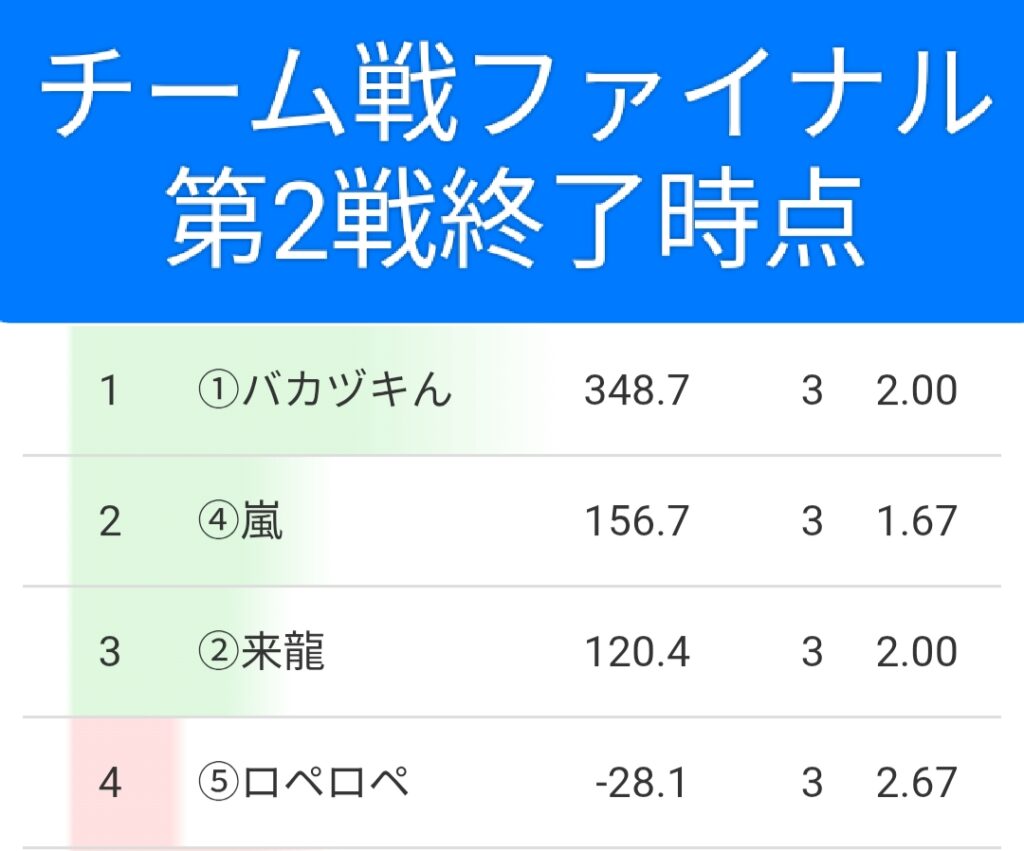Click the rank 4 cell highlighted red
1024x851 pixels.
110,783
